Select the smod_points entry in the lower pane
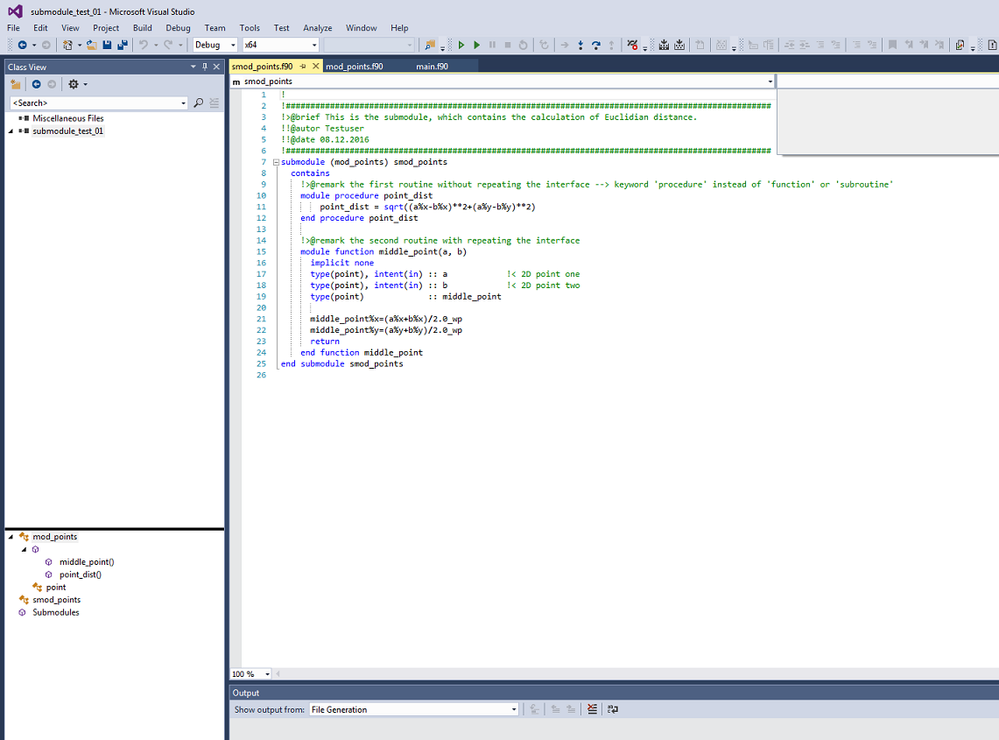999x740 pixels. [57, 600]
